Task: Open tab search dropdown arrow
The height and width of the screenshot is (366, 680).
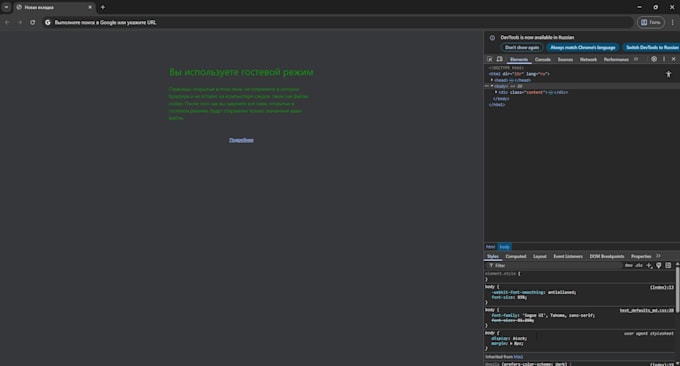Action: click(6, 7)
